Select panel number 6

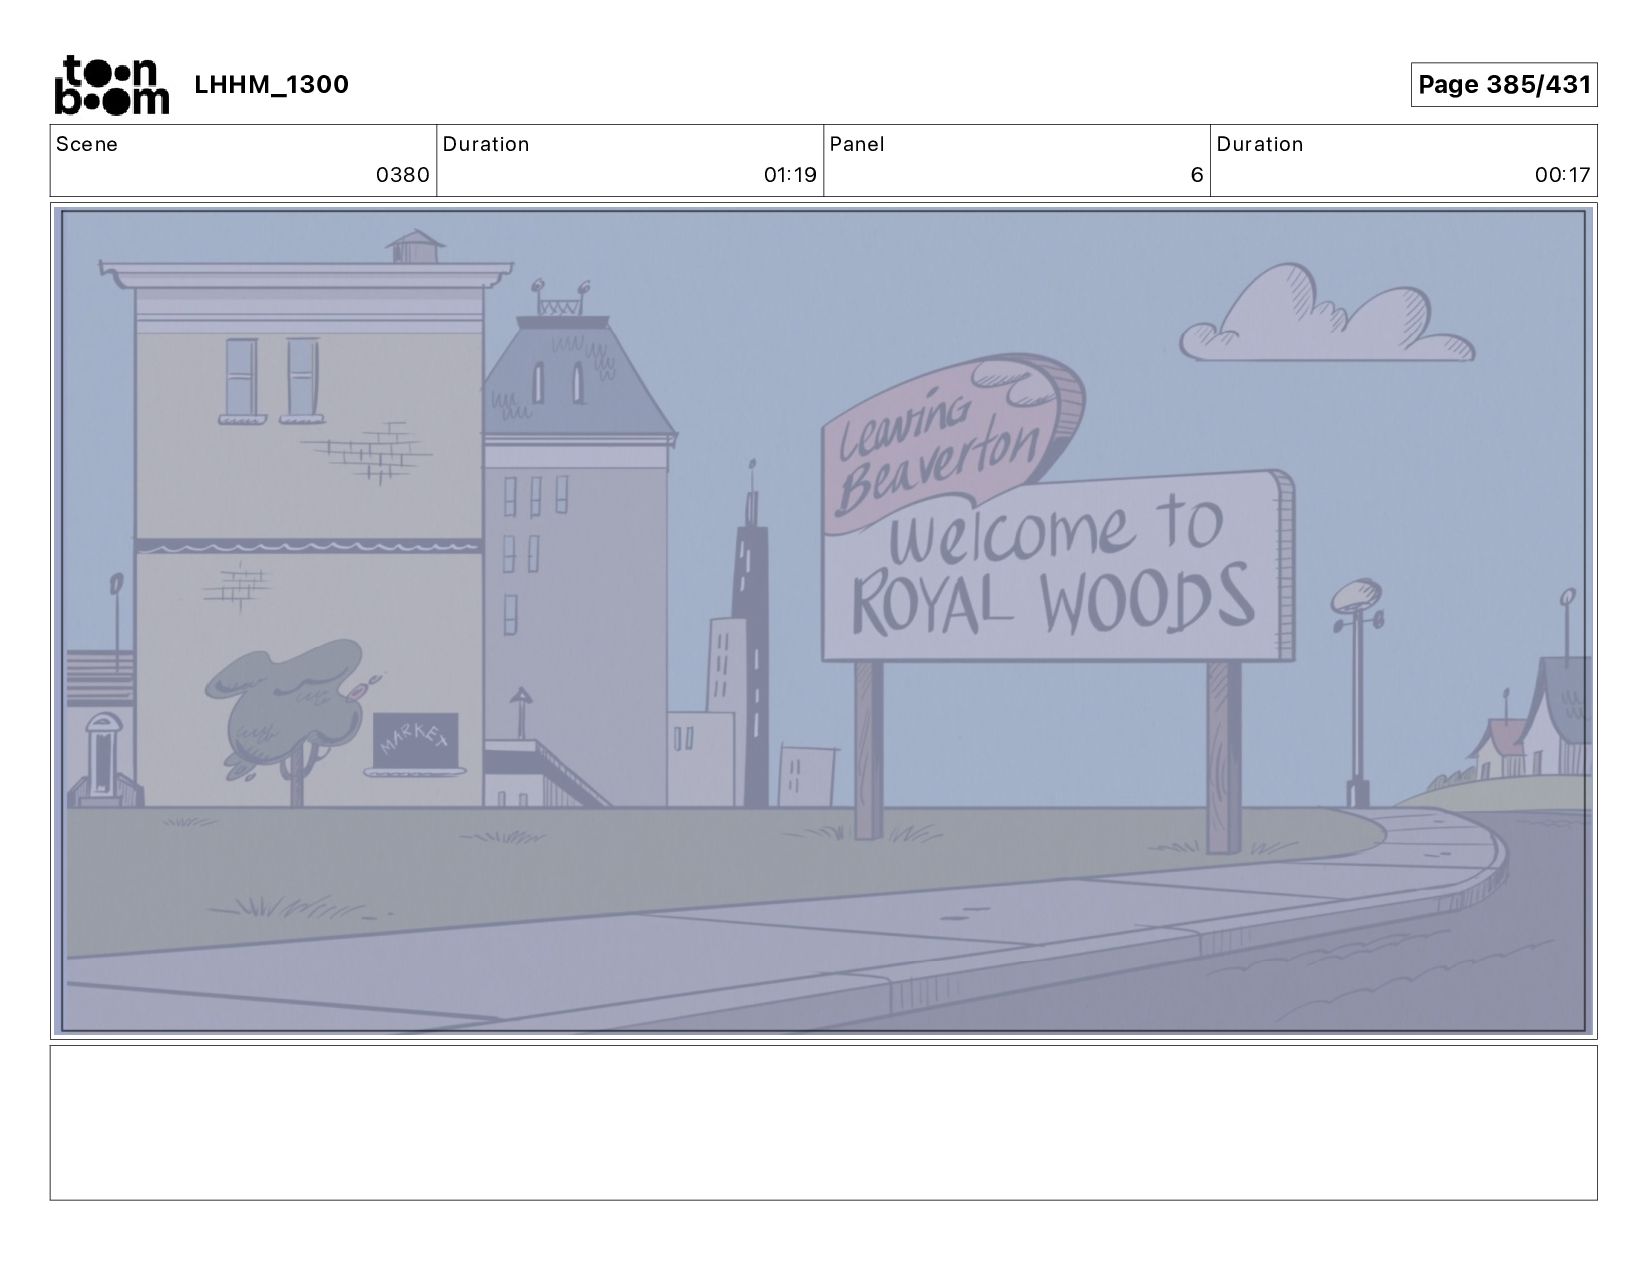[1196, 175]
